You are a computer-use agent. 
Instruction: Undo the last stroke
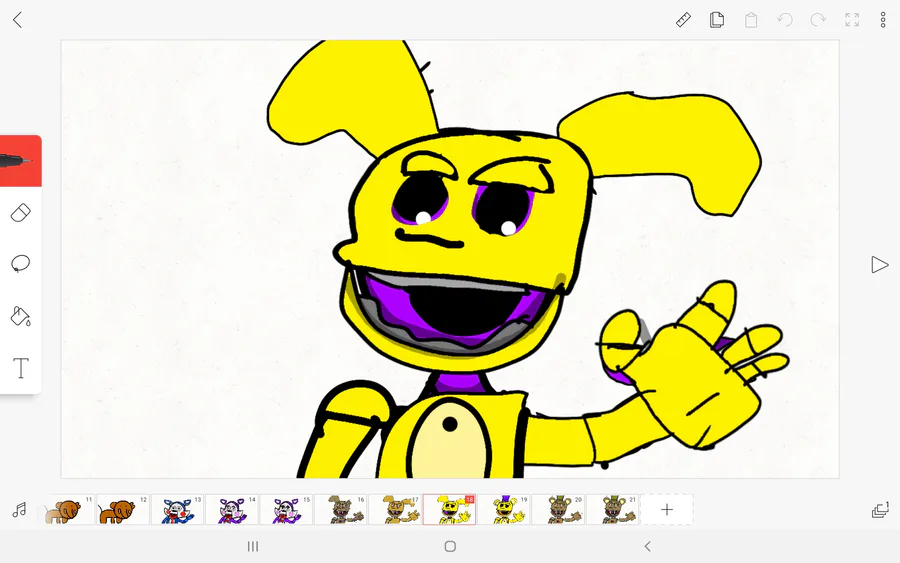coord(785,20)
